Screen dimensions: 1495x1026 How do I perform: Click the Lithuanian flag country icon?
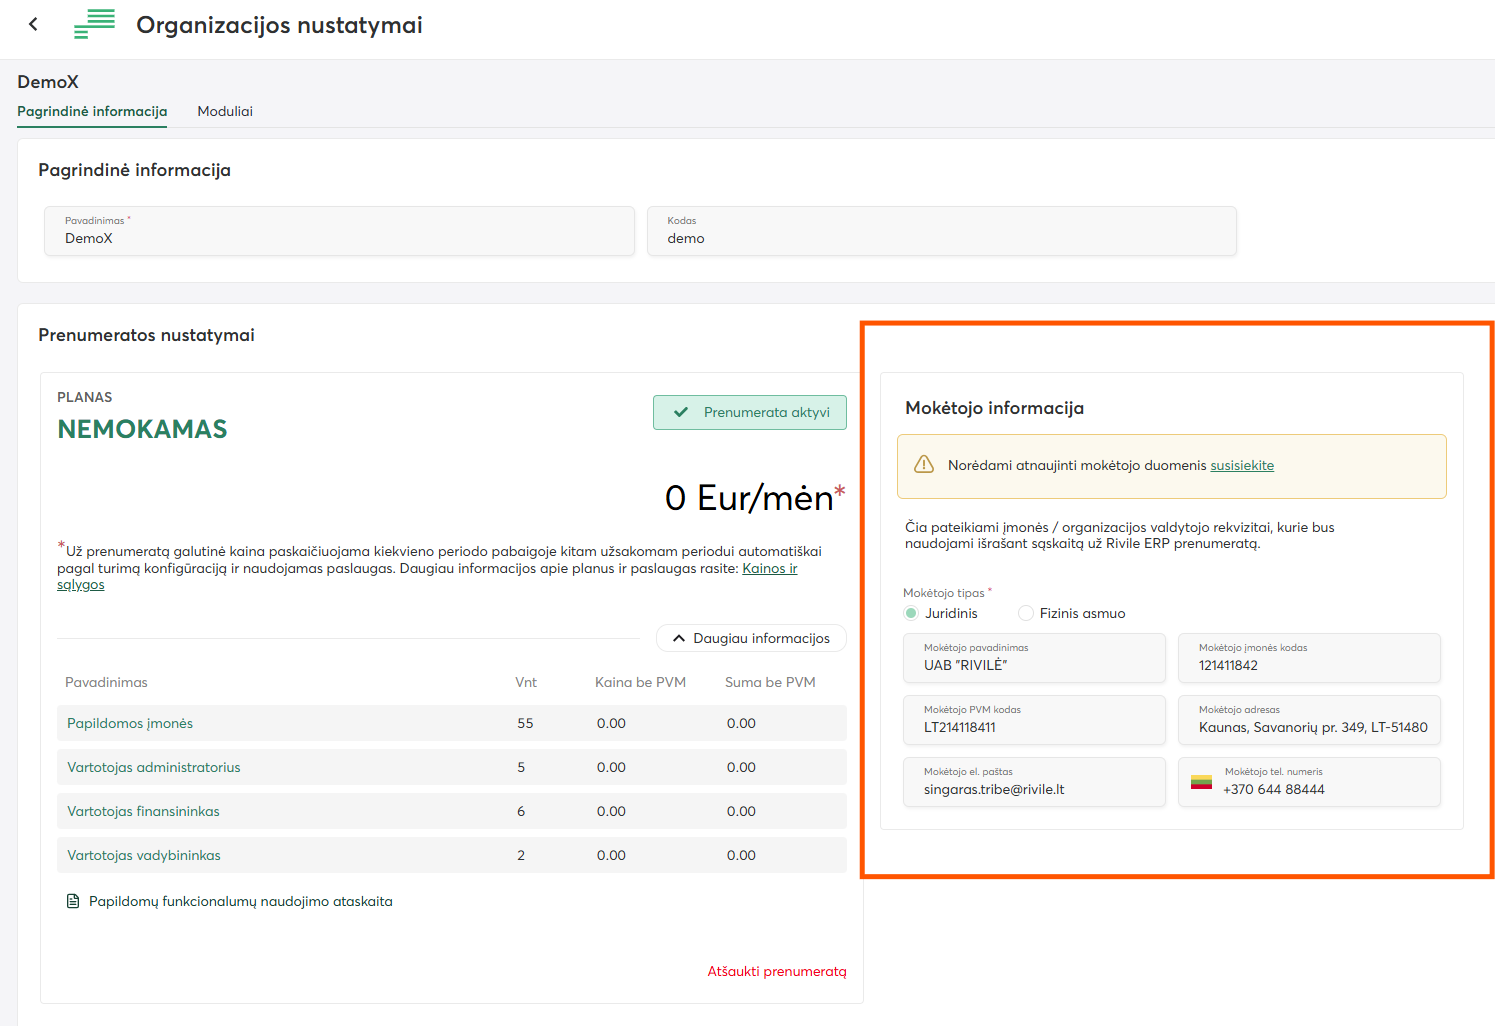[x=1201, y=781]
